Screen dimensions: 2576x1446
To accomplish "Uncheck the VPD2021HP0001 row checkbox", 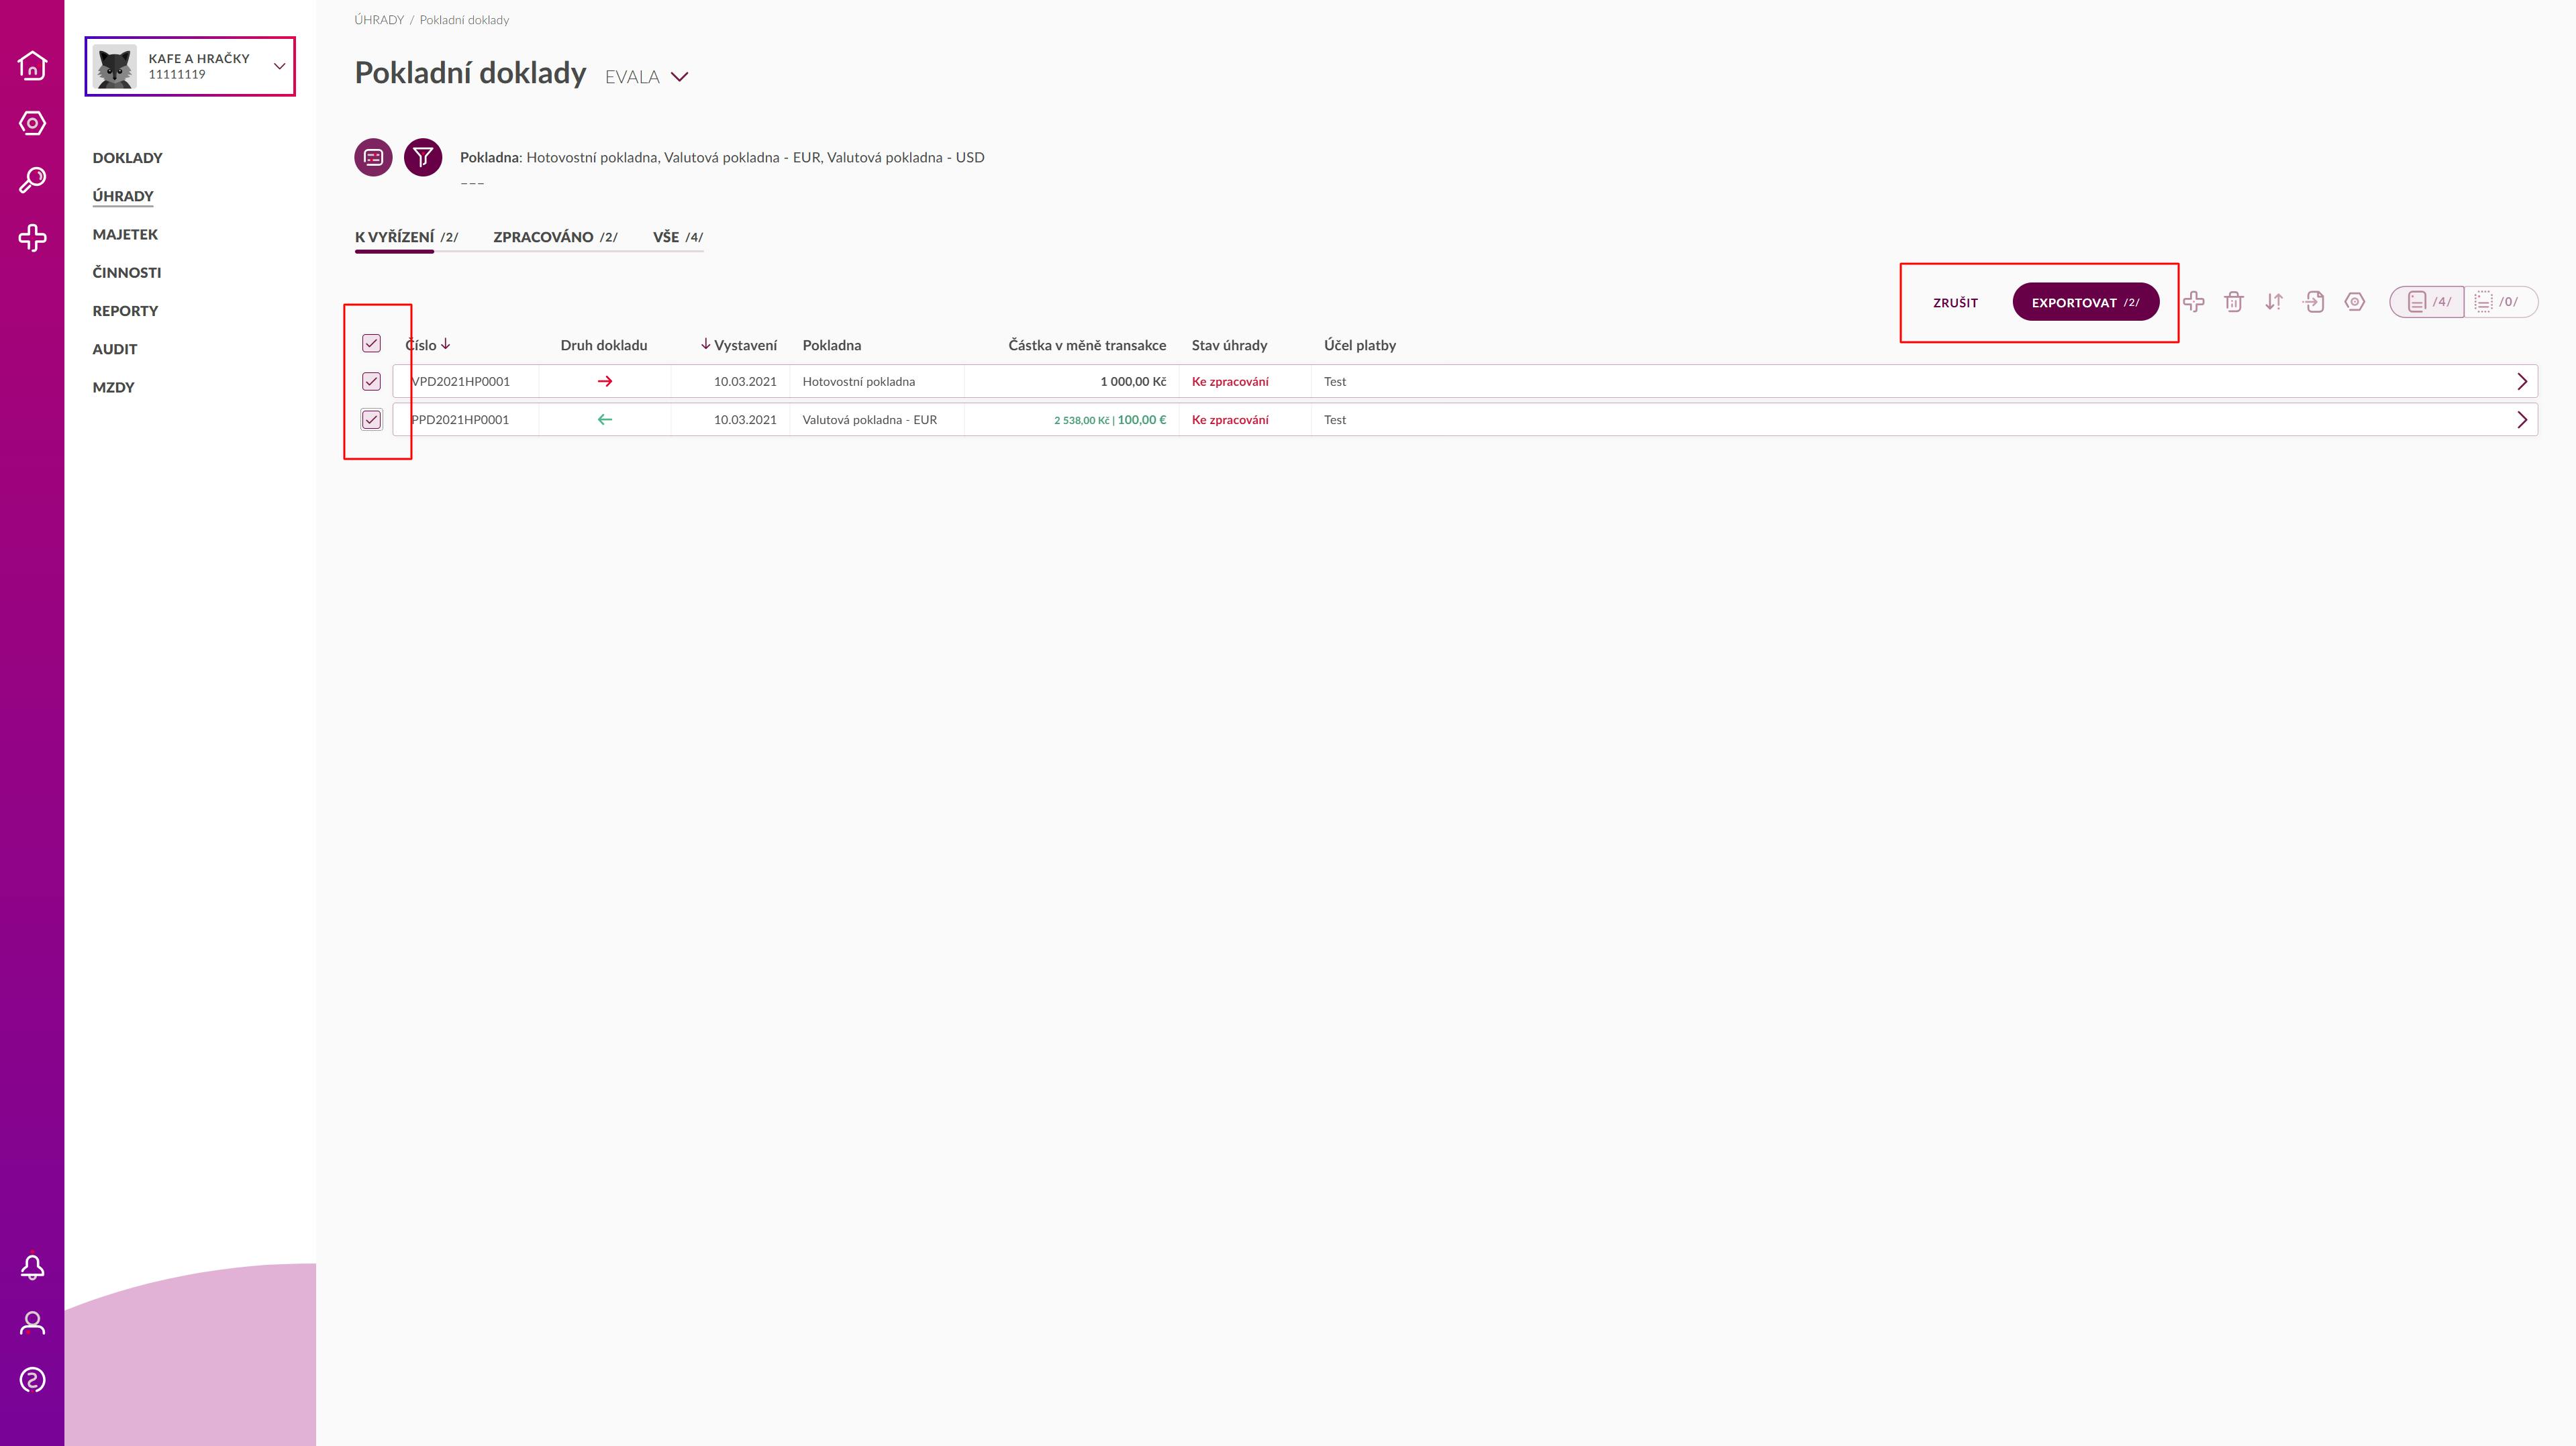I will (x=371, y=381).
